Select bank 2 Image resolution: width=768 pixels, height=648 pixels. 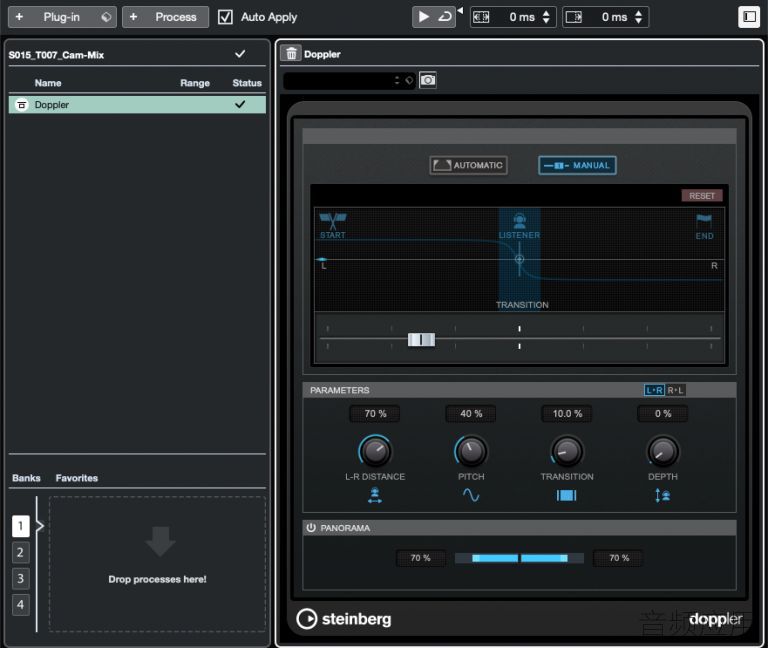coord(21,552)
